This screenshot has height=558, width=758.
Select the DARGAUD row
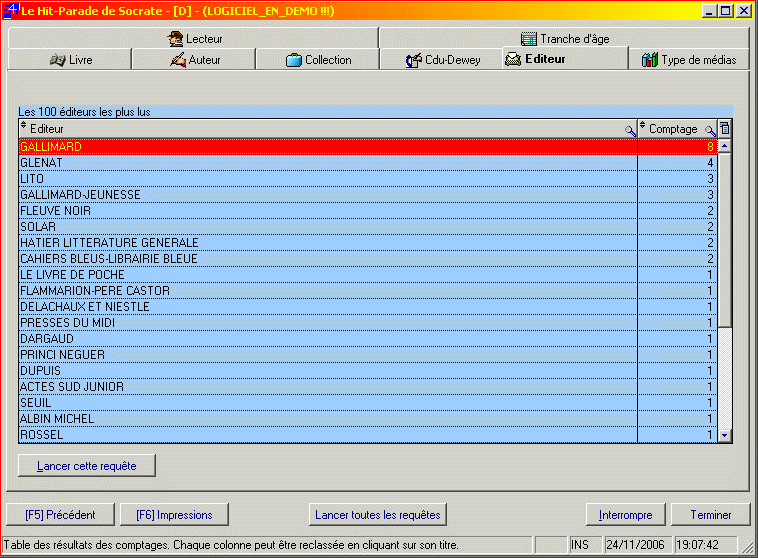367,338
